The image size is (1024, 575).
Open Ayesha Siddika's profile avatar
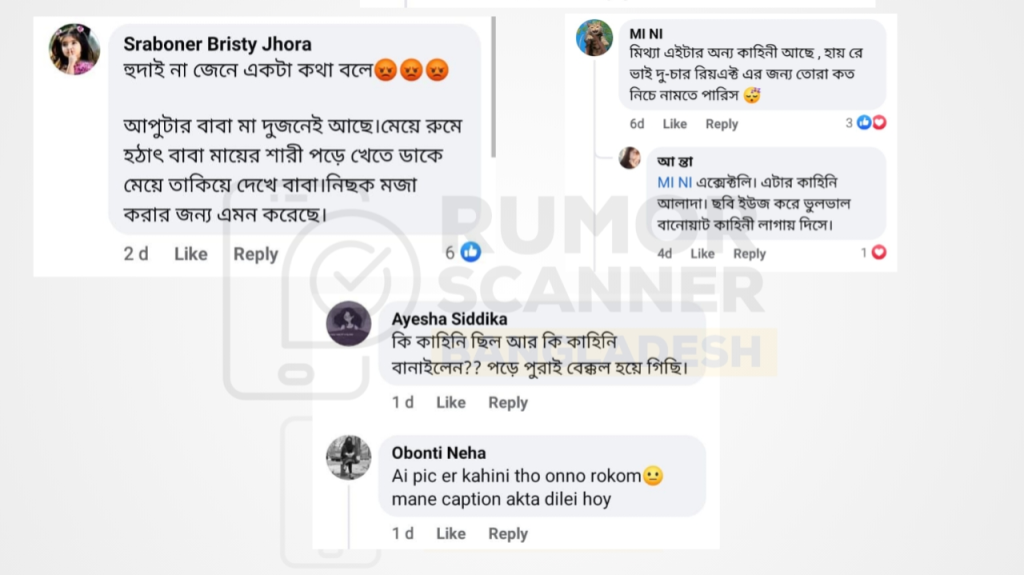(x=349, y=323)
